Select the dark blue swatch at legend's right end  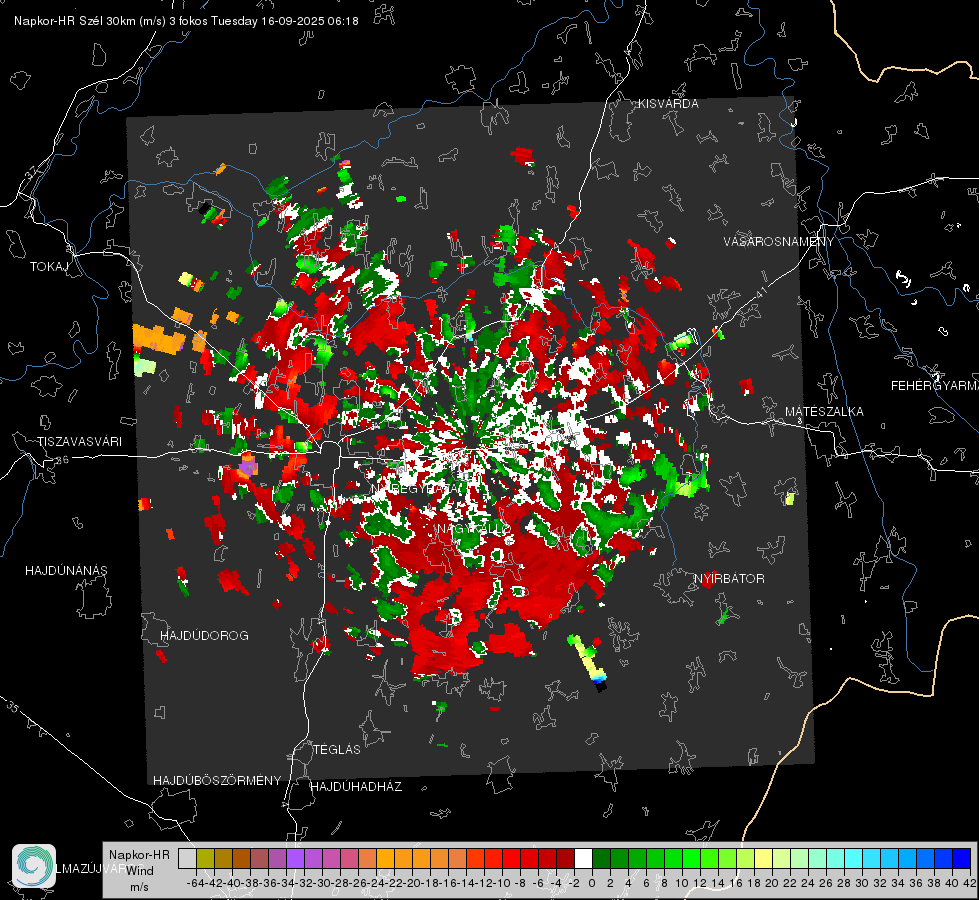962,858
